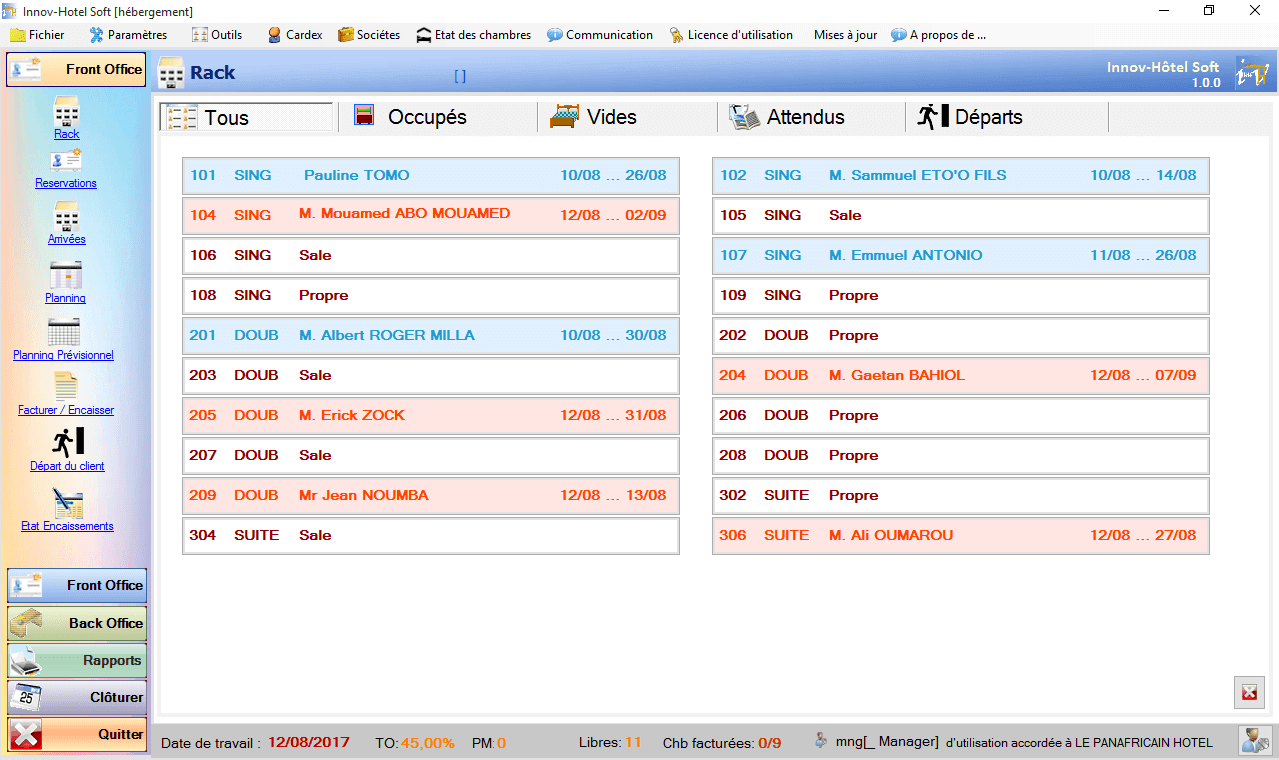This screenshot has height=760, width=1279.
Task: Click the Planning sidebar icon
Action: (66, 283)
